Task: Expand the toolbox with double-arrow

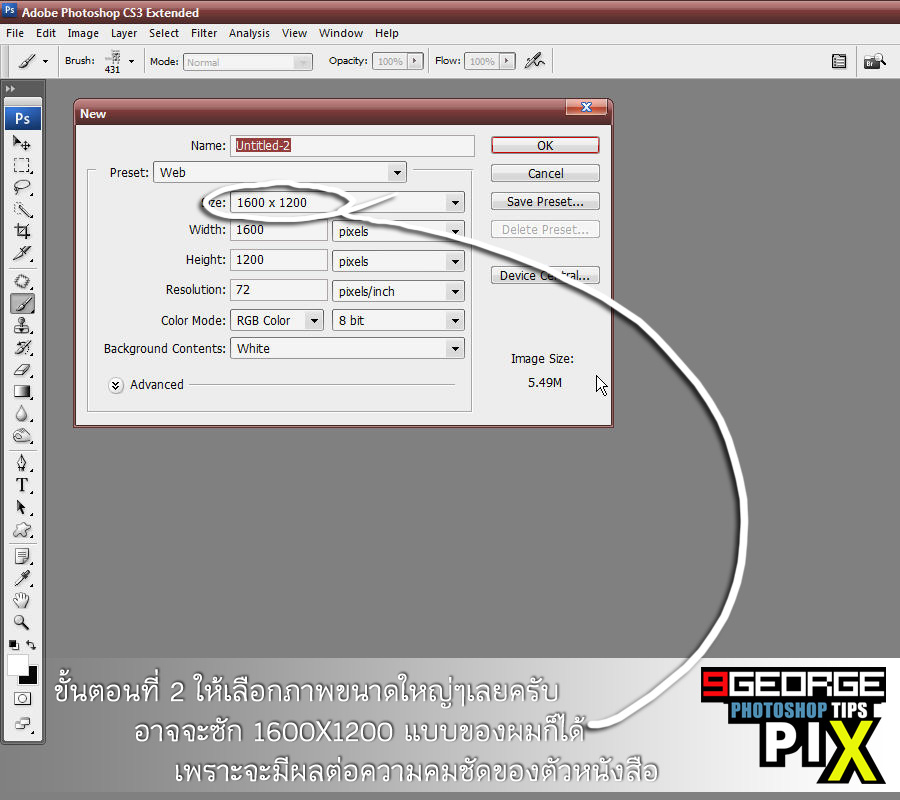Action: tap(10, 89)
